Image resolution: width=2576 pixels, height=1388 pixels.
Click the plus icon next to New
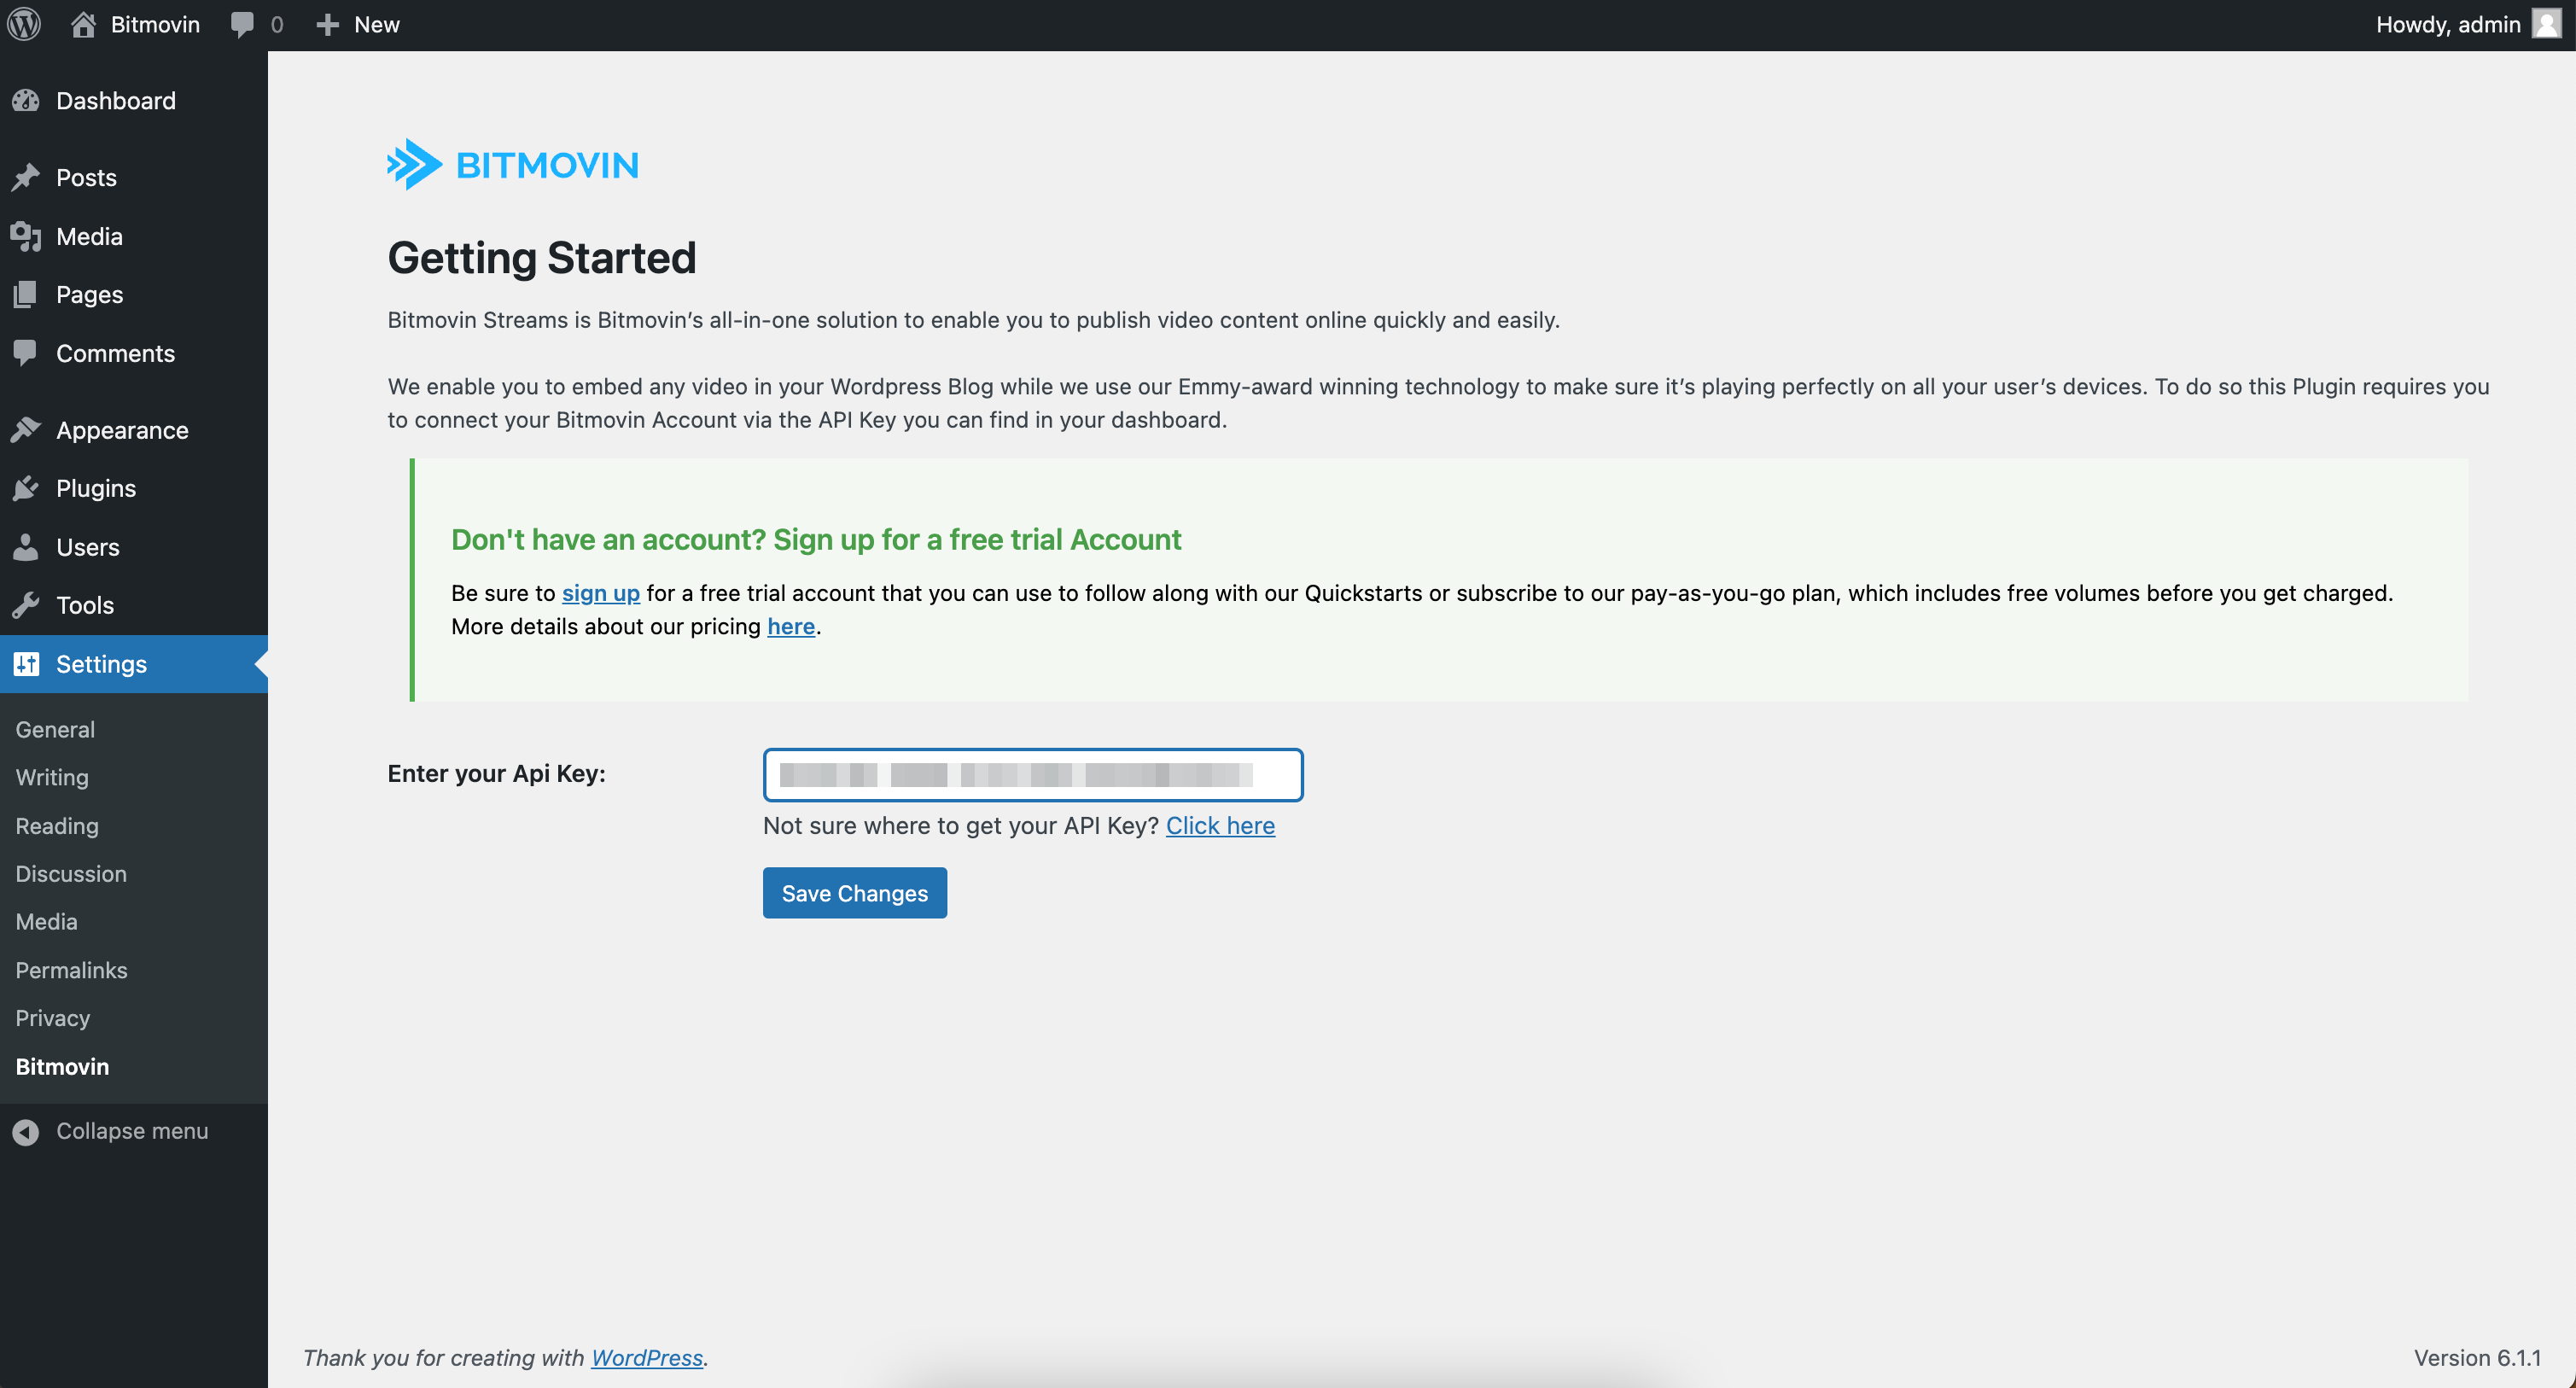tap(327, 24)
